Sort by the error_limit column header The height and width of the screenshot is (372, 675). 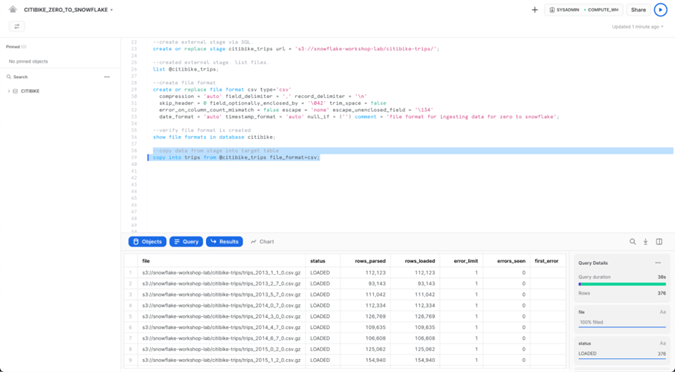click(461, 261)
